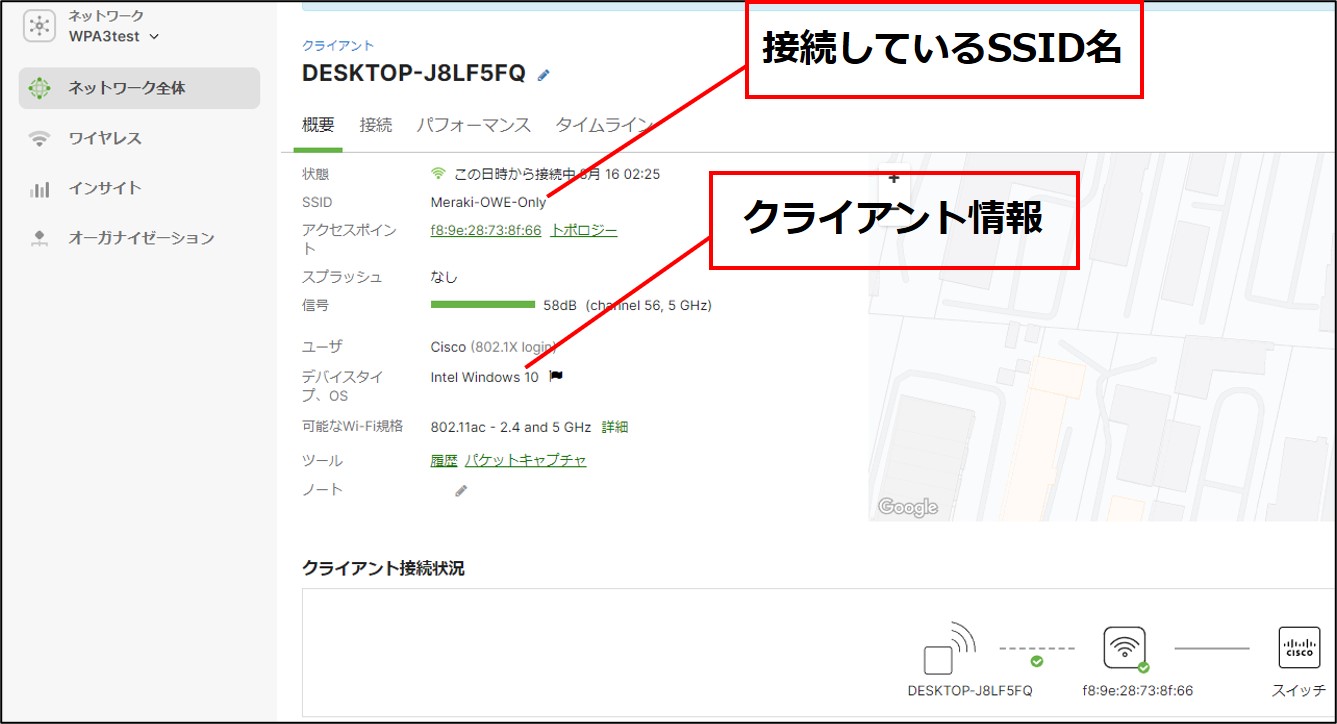Click the 802.11ac - 2.4 and 5 GHz text
The width and height of the screenshot is (1337, 724).
511,427
